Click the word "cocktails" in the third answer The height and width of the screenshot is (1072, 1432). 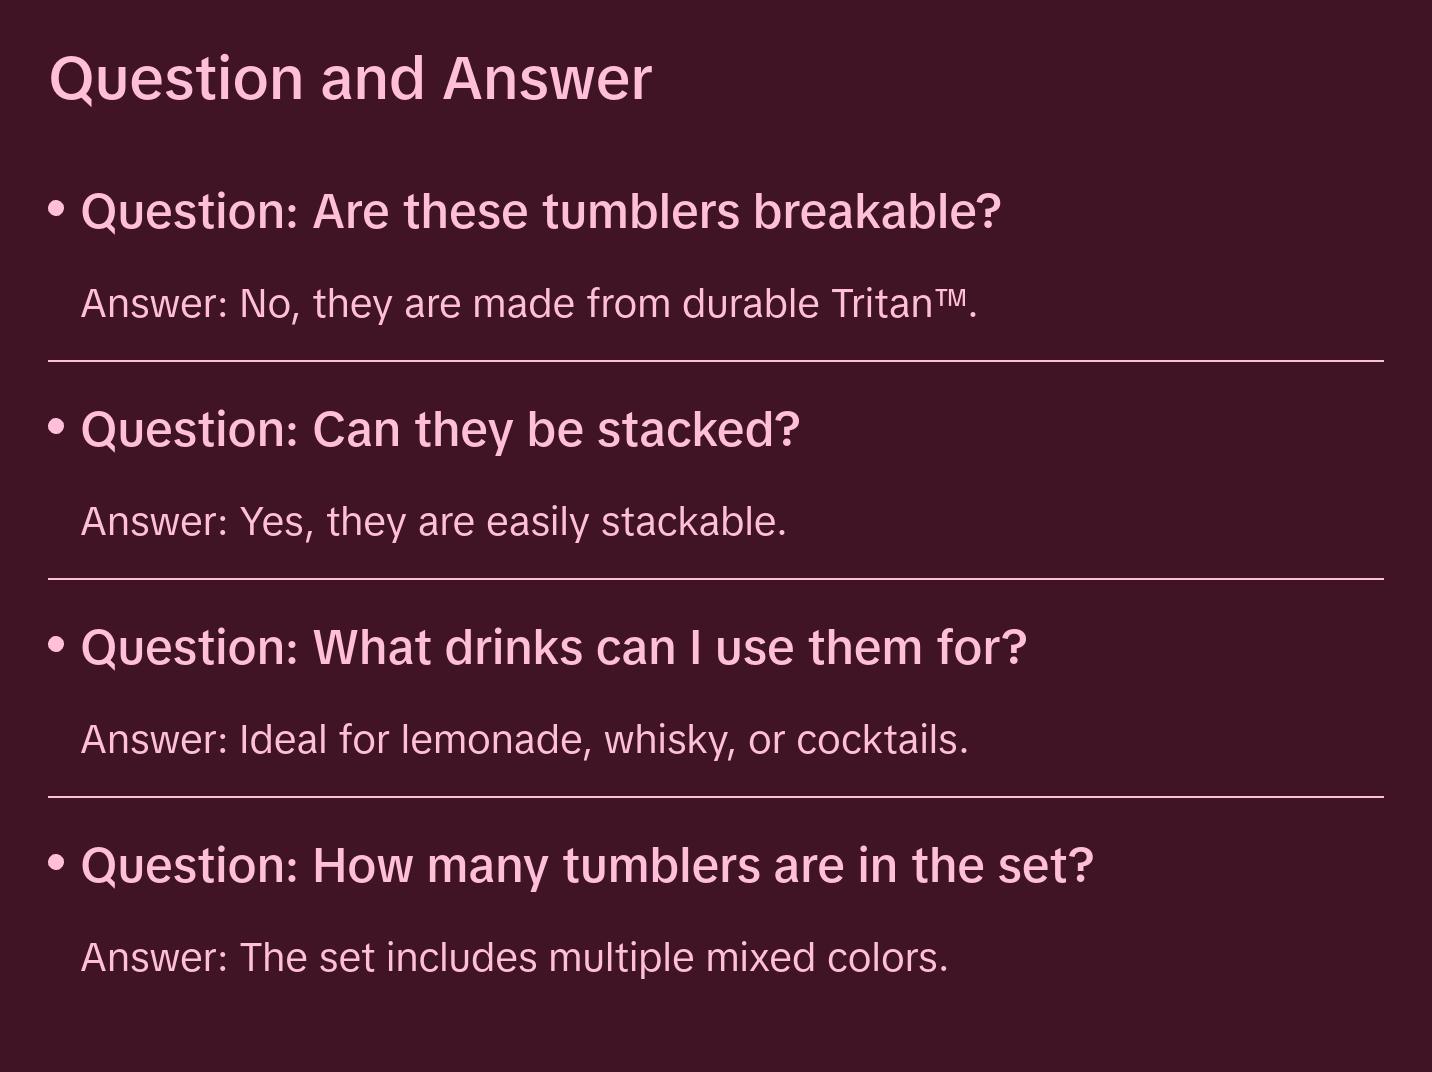click(881, 740)
